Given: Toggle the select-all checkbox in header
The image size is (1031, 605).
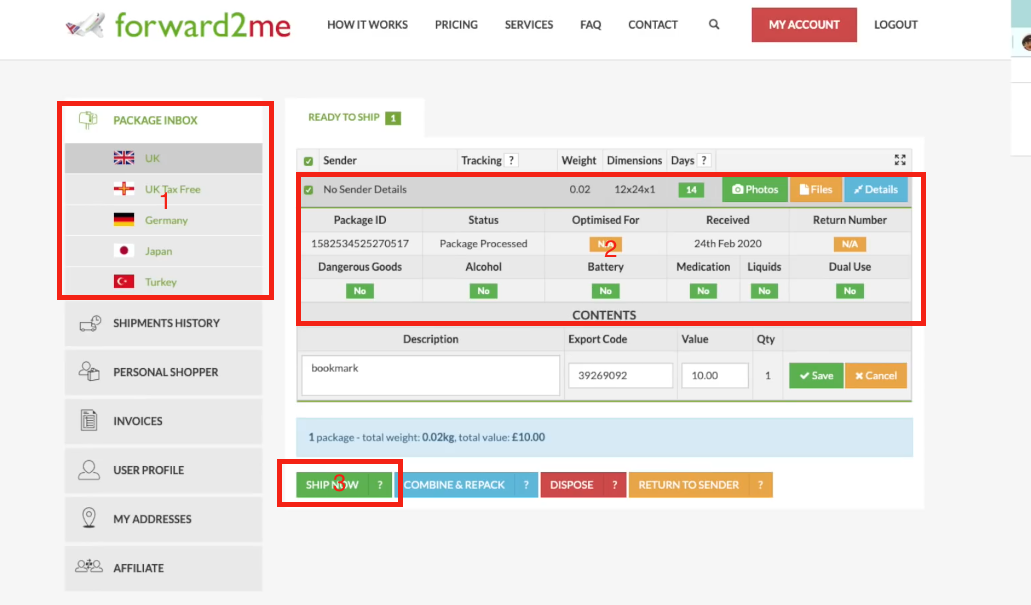Looking at the screenshot, I should [308, 161].
